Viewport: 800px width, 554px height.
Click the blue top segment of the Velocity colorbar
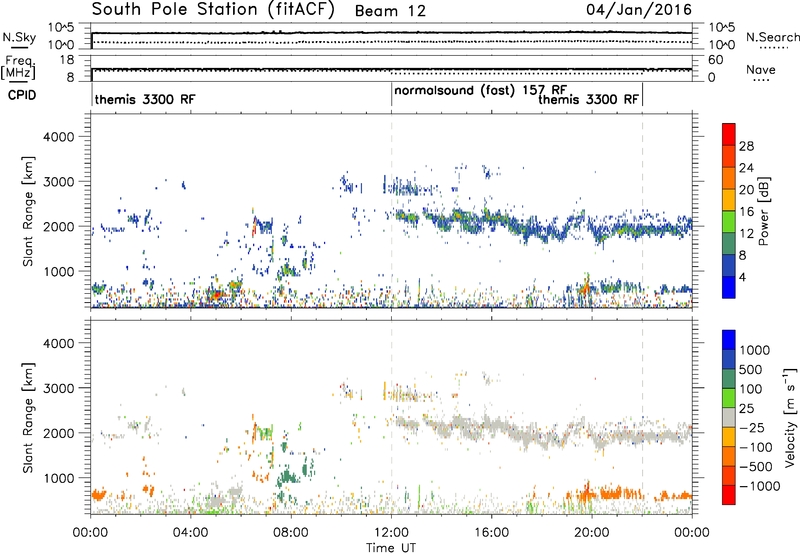click(729, 340)
